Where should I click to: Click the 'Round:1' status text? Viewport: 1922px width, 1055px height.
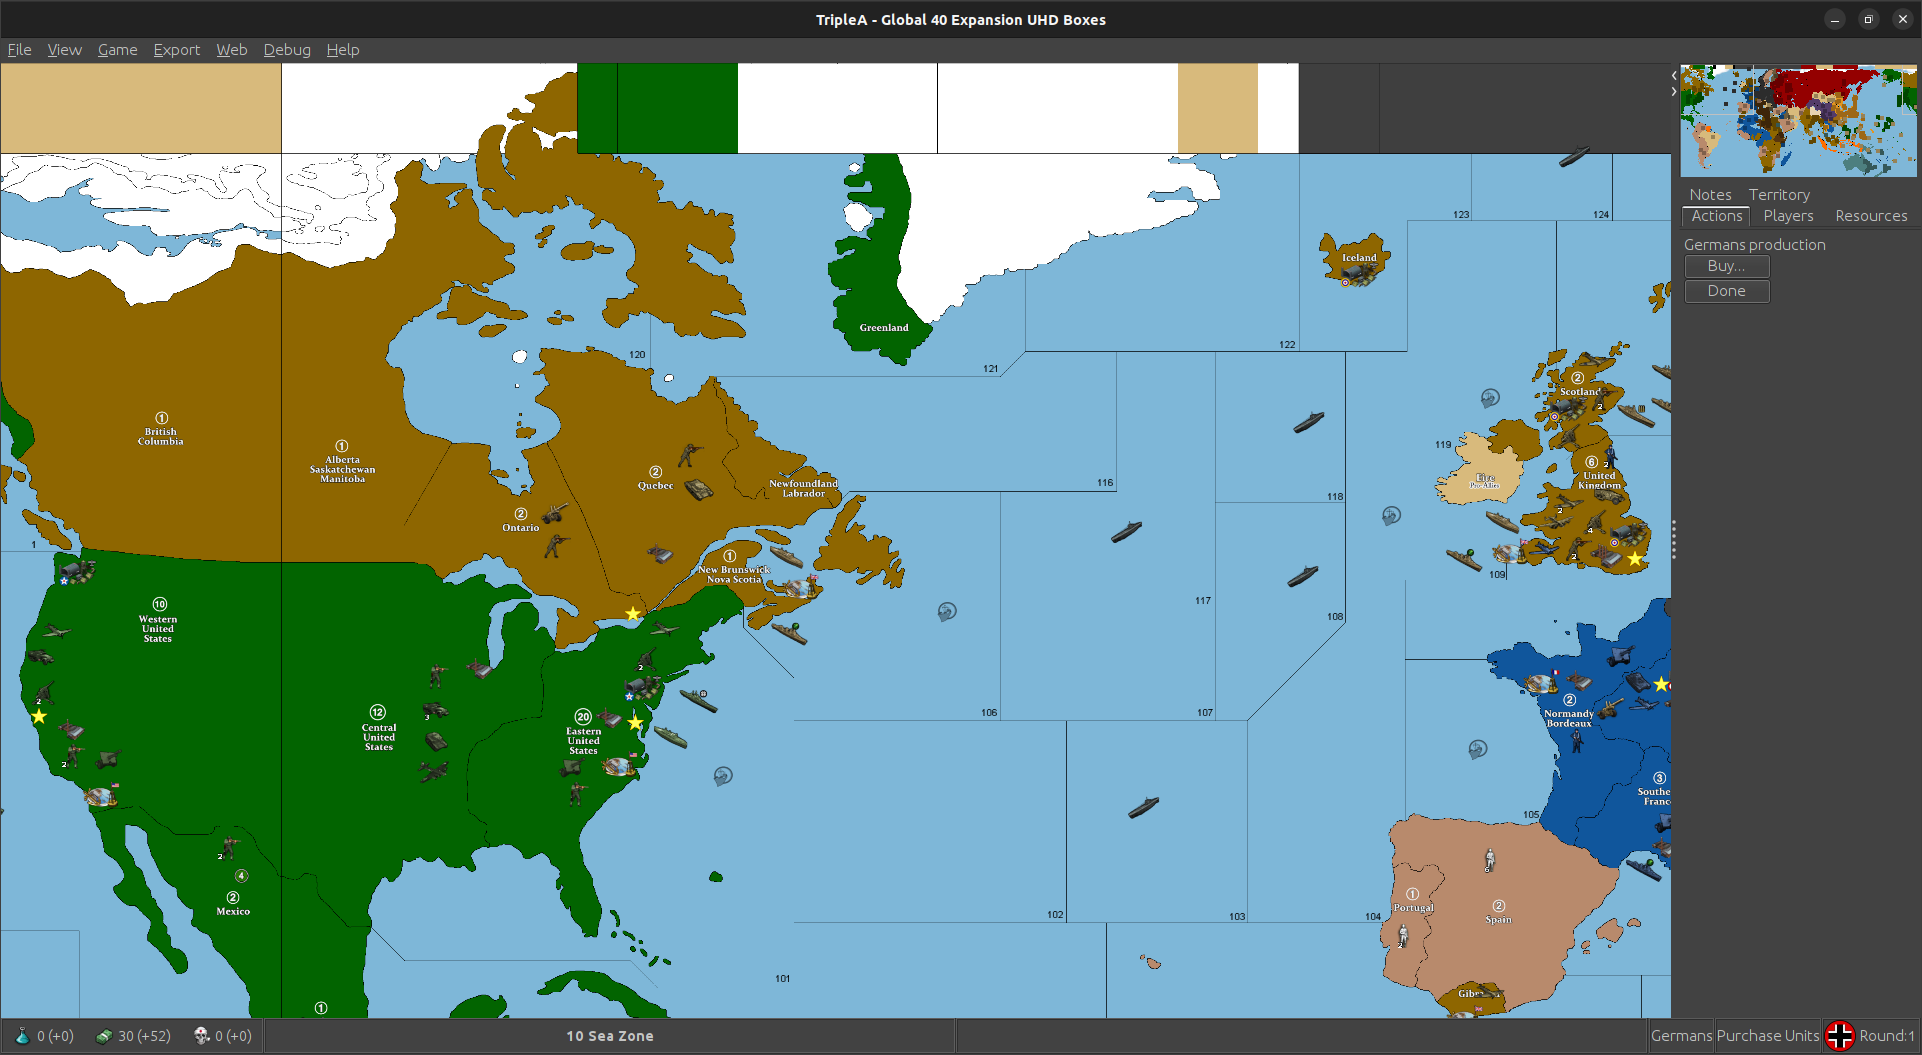point(1887,1036)
